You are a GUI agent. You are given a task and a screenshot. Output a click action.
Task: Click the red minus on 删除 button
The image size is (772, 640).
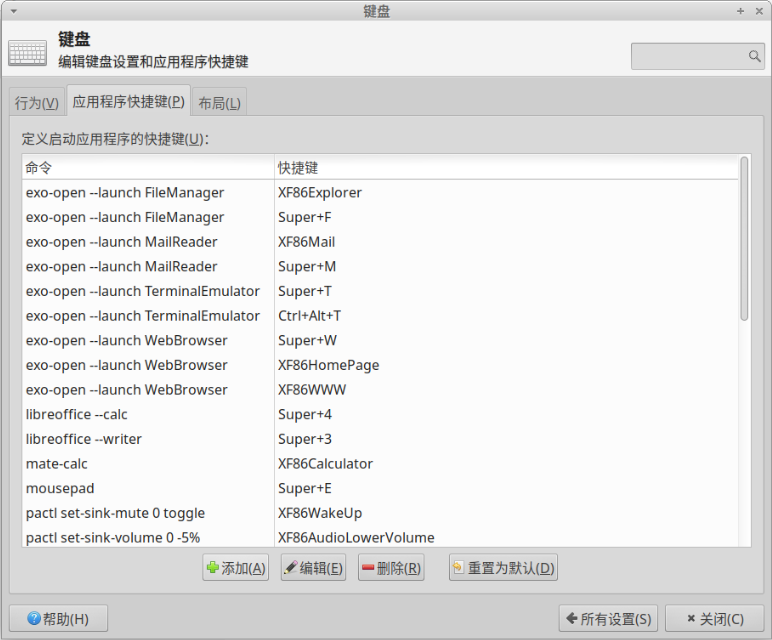click(368, 568)
